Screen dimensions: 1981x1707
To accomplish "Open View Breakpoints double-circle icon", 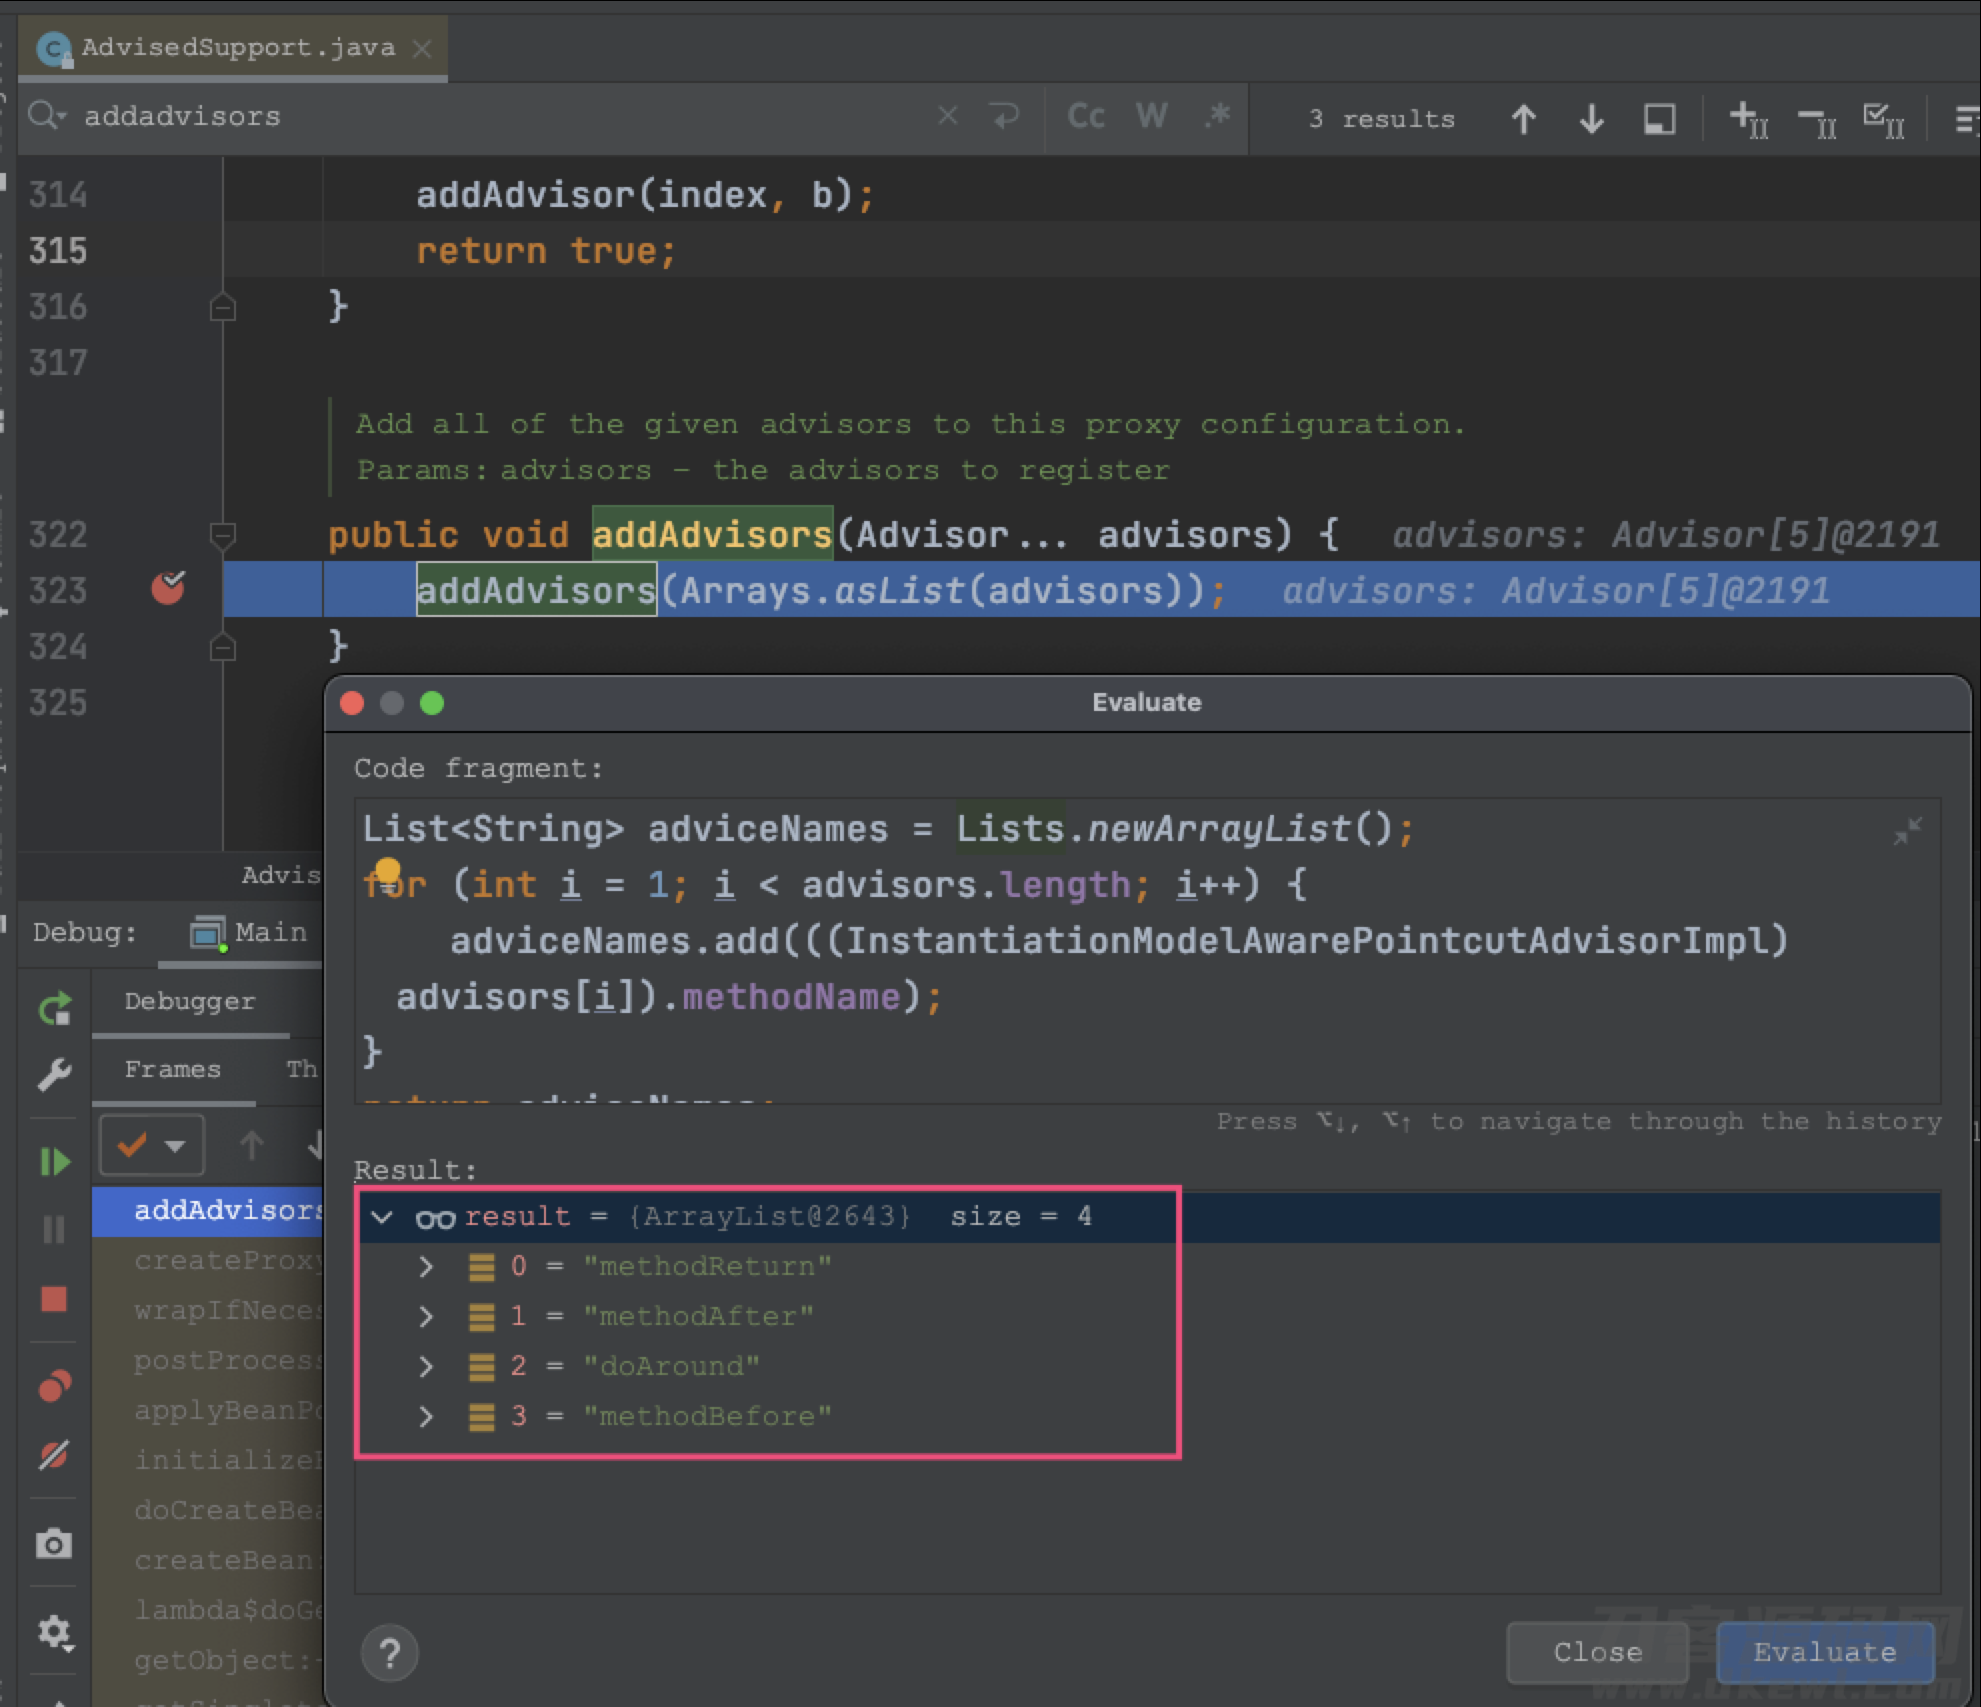I will 55,1386.
